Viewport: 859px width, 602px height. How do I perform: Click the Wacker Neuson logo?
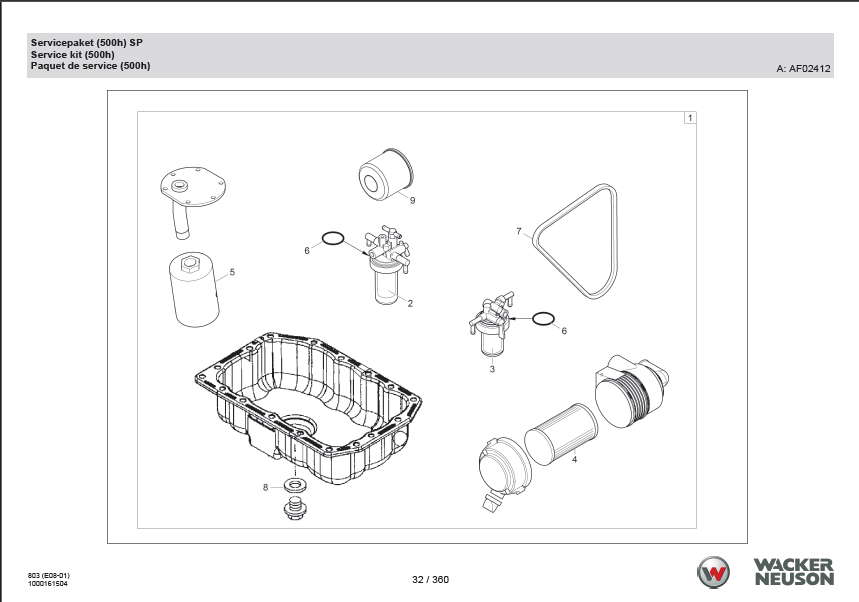(765, 572)
